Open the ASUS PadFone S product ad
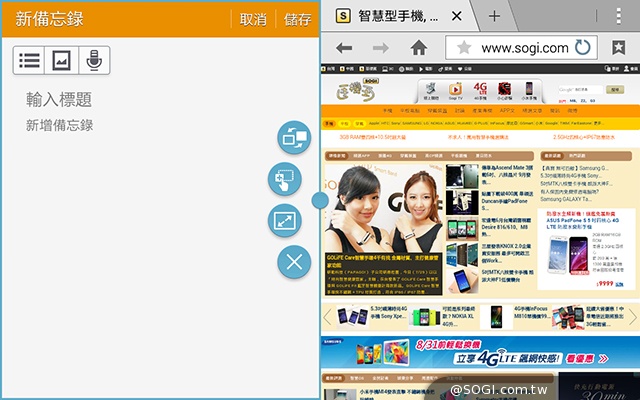 pos(585,249)
